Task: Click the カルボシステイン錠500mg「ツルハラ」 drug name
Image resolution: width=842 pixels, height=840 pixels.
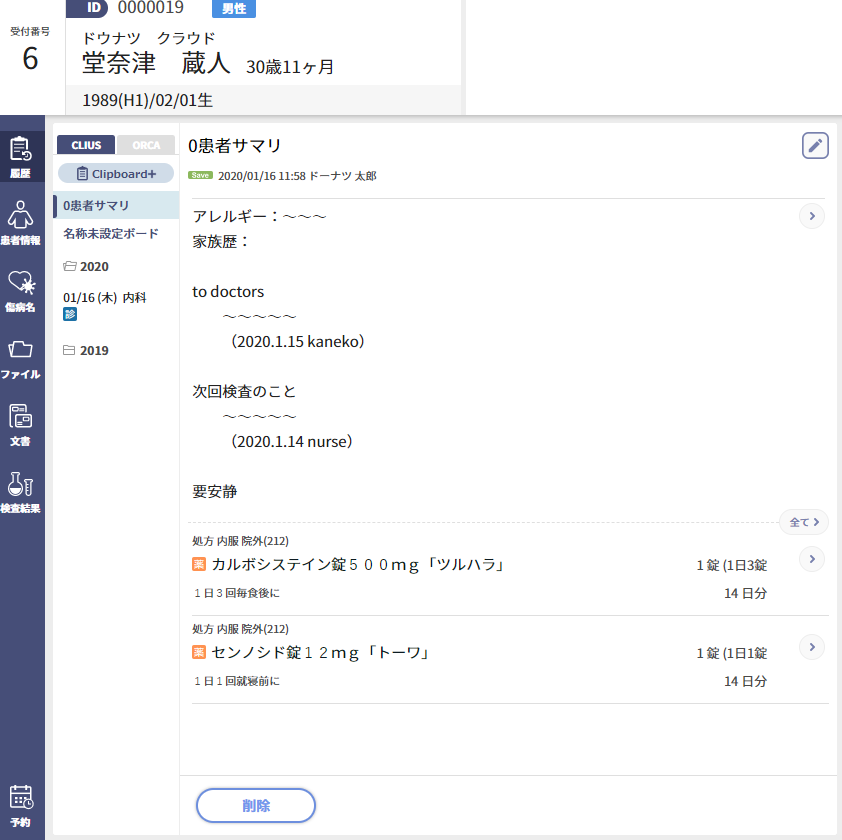Action: click(358, 564)
